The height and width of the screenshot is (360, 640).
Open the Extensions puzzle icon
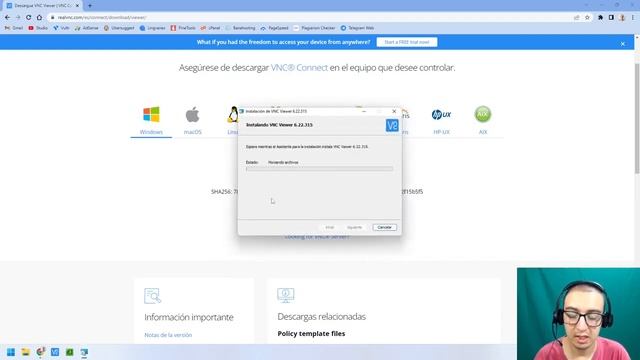[x=600, y=18]
